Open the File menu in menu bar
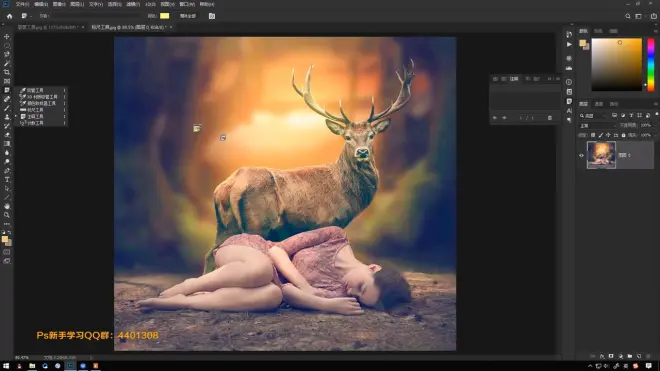Screen dimensions: 660x371 22,4
